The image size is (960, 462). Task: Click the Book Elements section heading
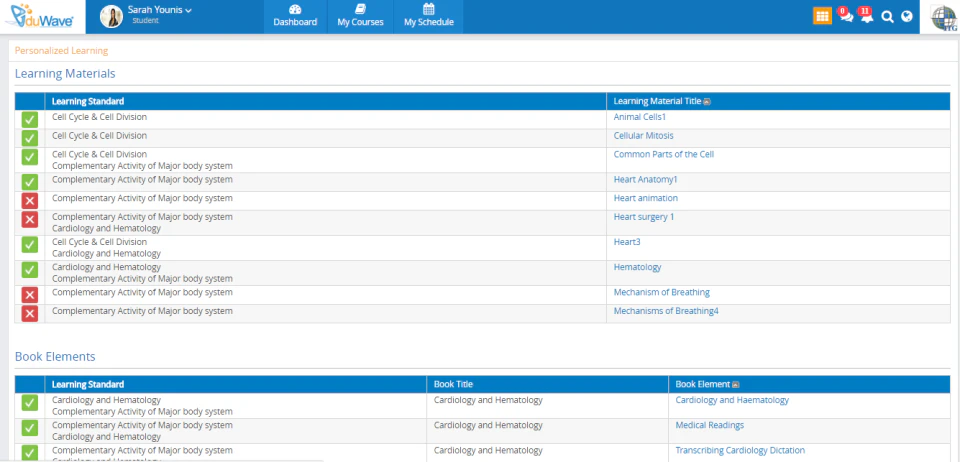click(x=55, y=356)
